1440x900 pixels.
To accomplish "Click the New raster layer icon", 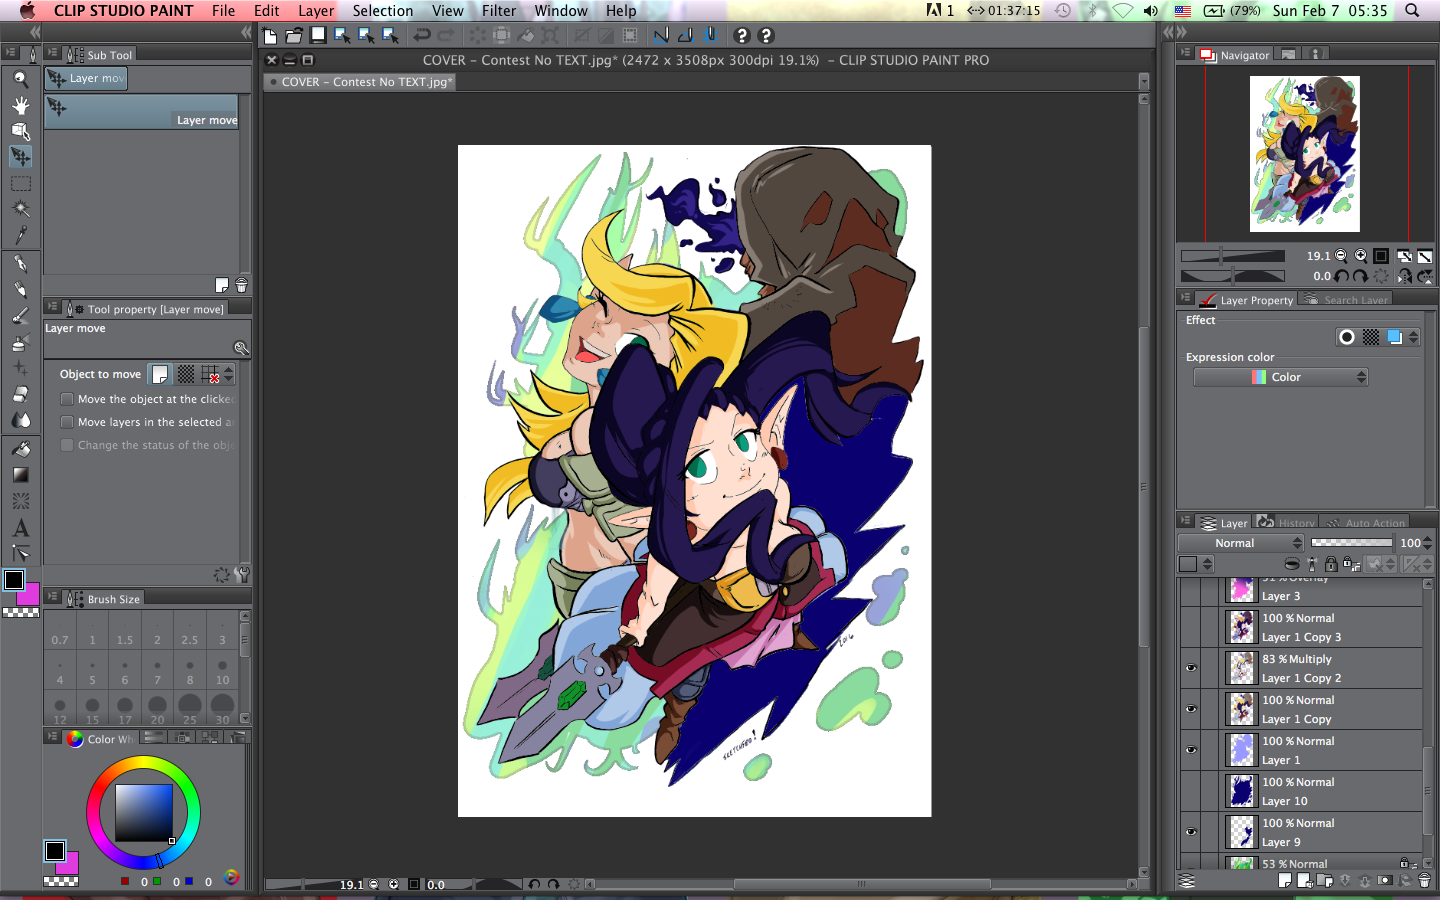I will (x=1285, y=881).
